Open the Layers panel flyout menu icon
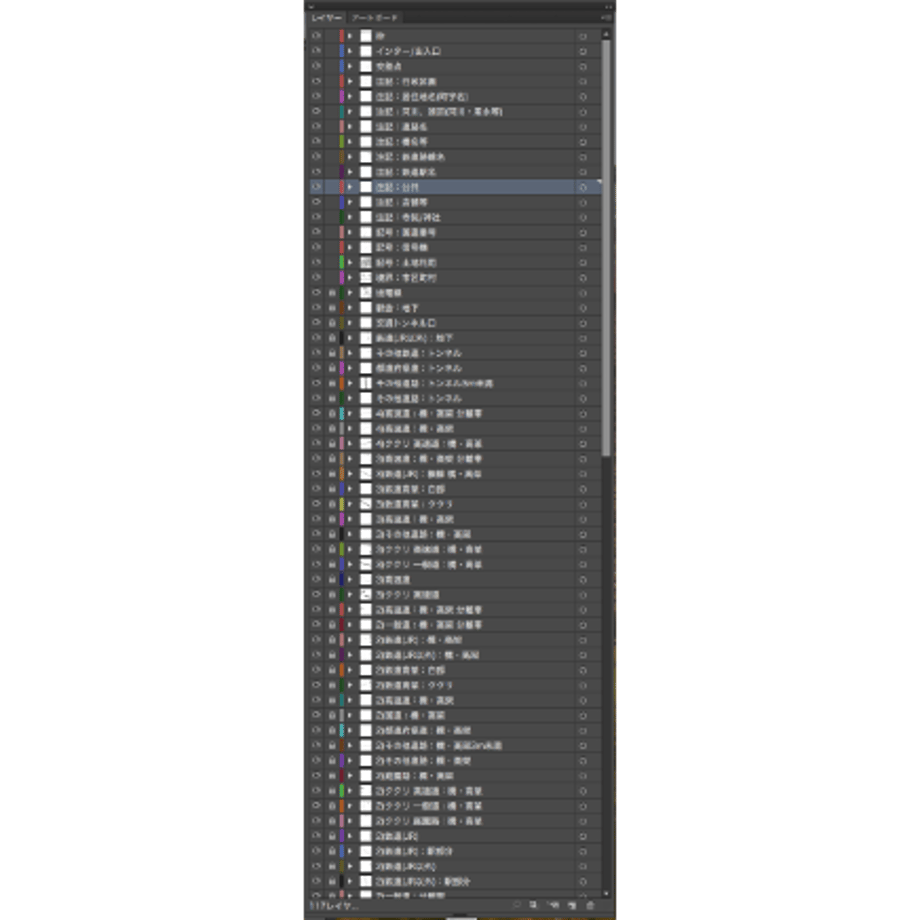 606,18
